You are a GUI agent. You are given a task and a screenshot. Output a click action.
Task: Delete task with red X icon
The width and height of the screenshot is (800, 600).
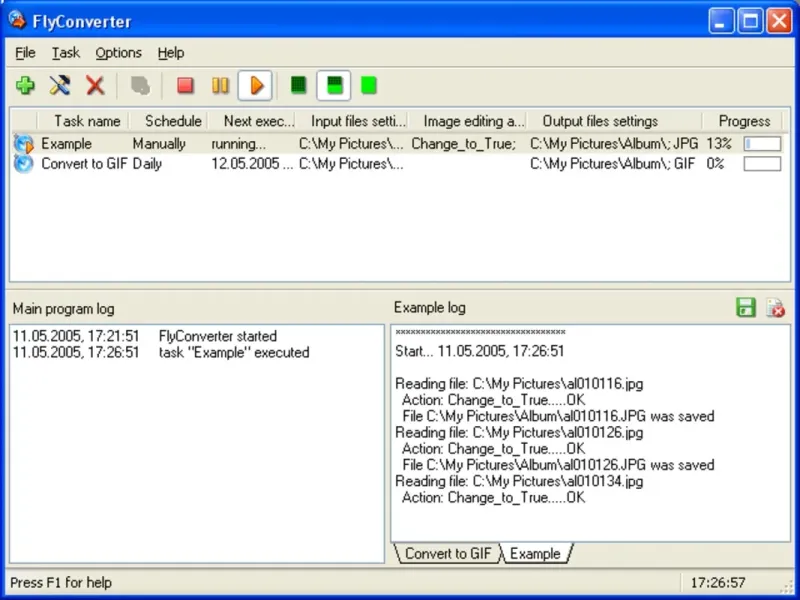(x=95, y=85)
